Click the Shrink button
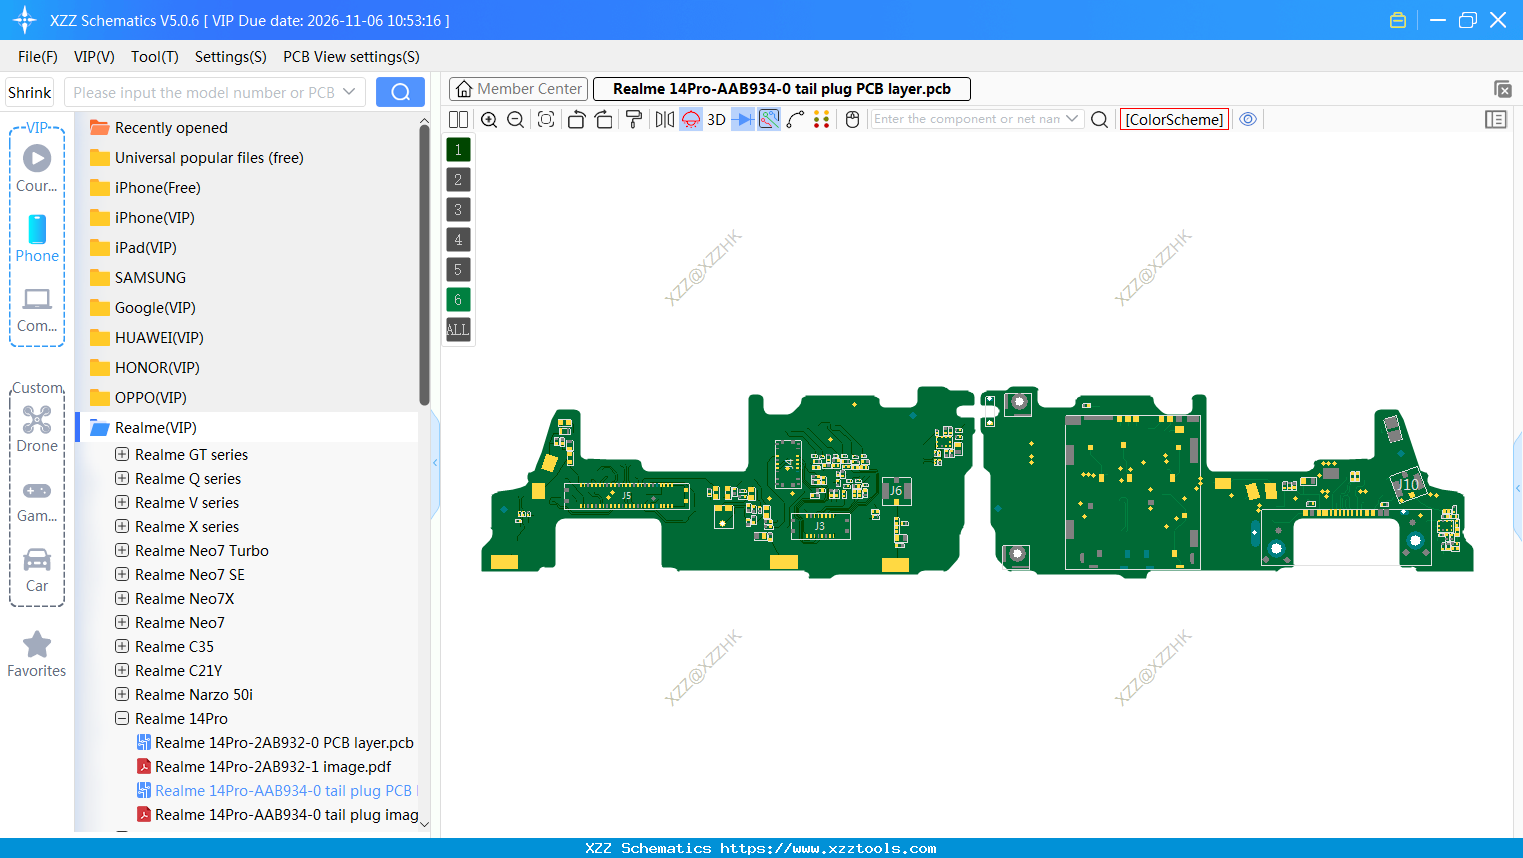The height and width of the screenshot is (858, 1523). [29, 91]
